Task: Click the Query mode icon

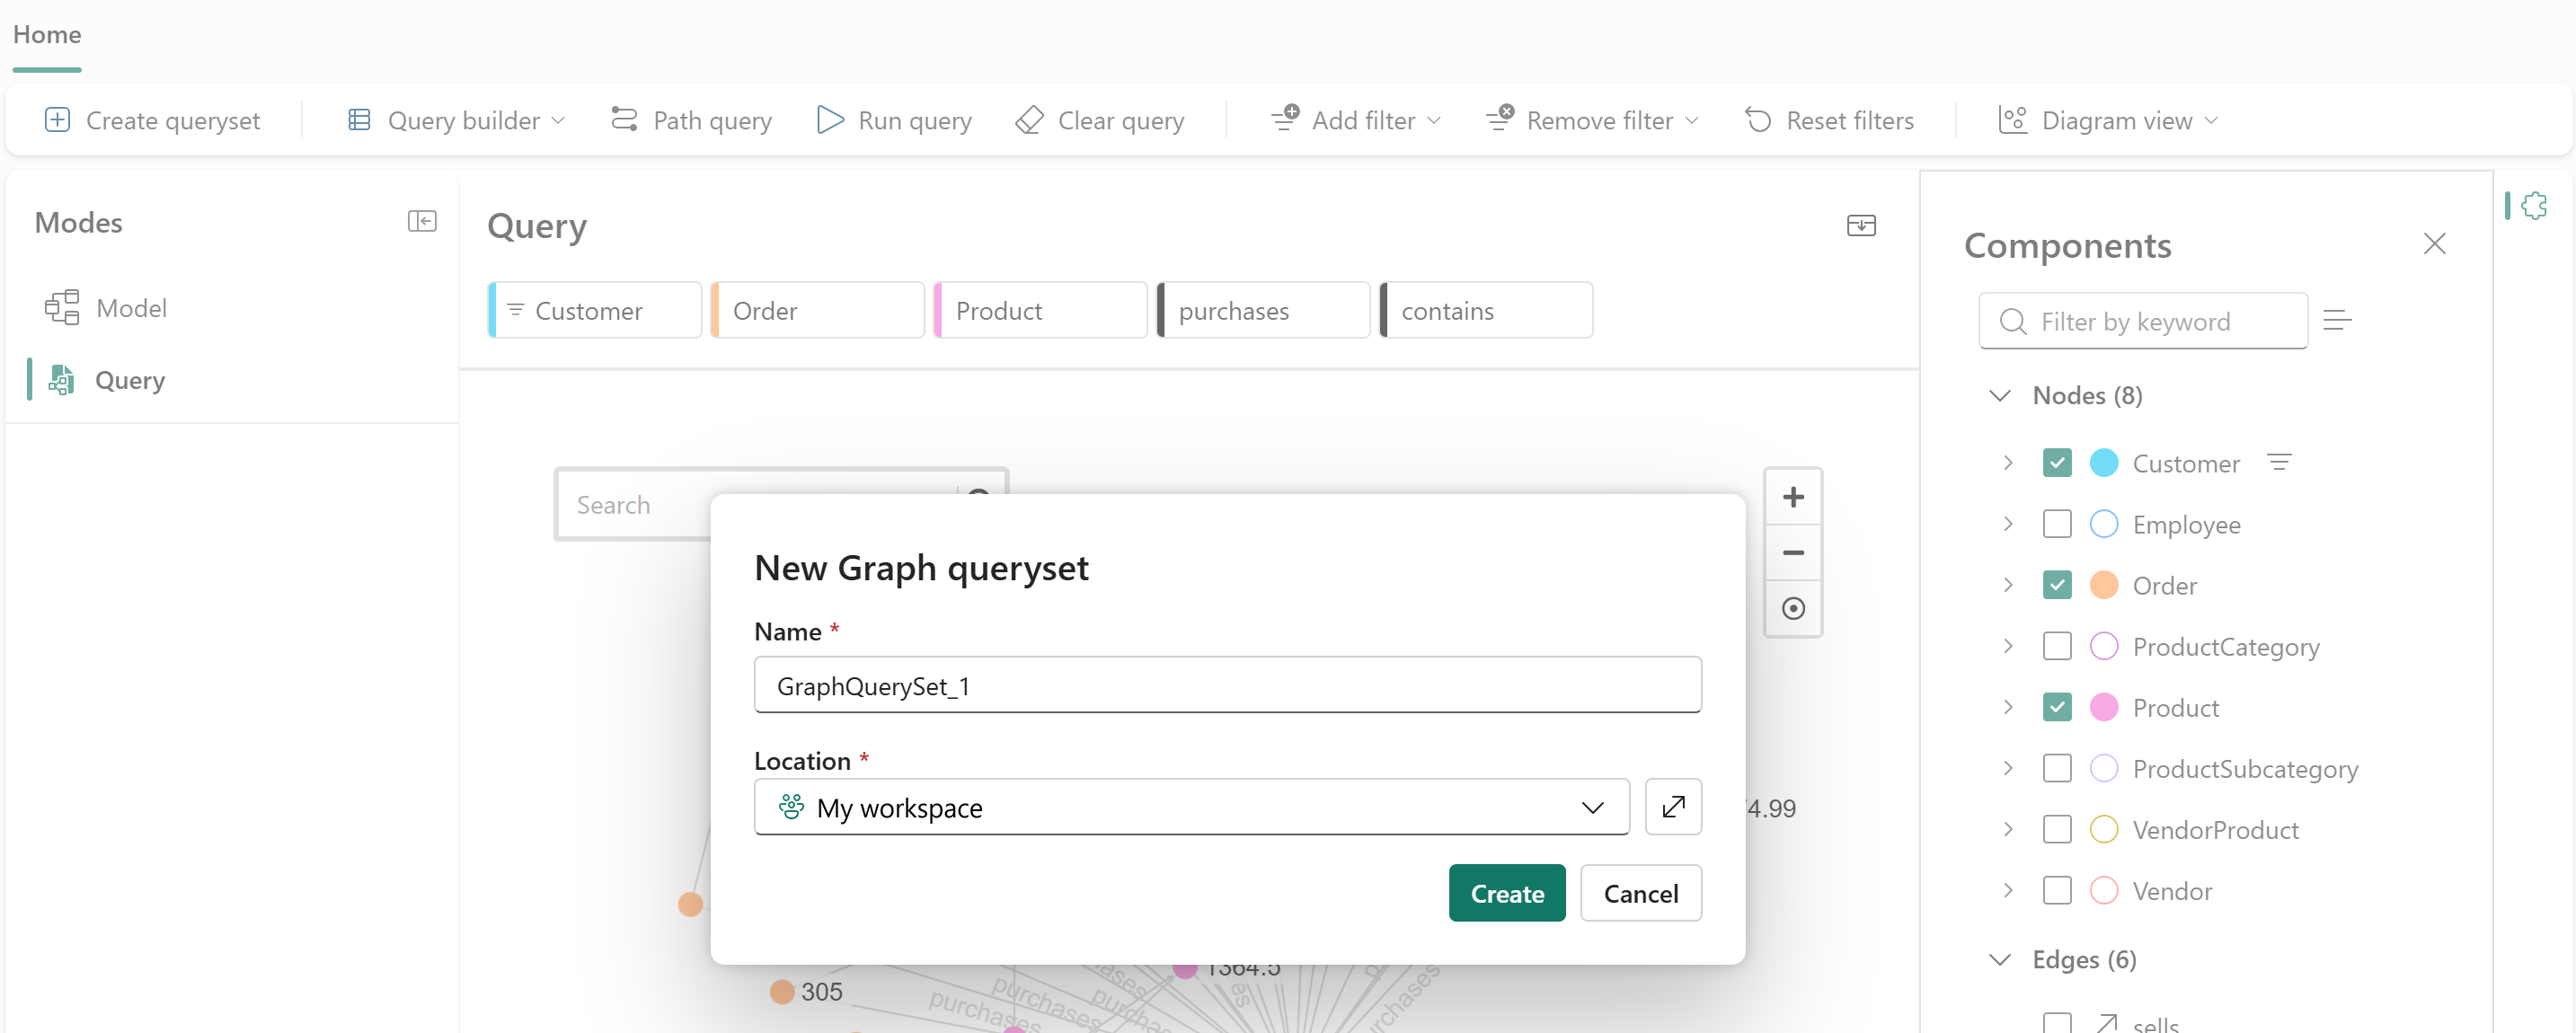Action: click(x=62, y=380)
